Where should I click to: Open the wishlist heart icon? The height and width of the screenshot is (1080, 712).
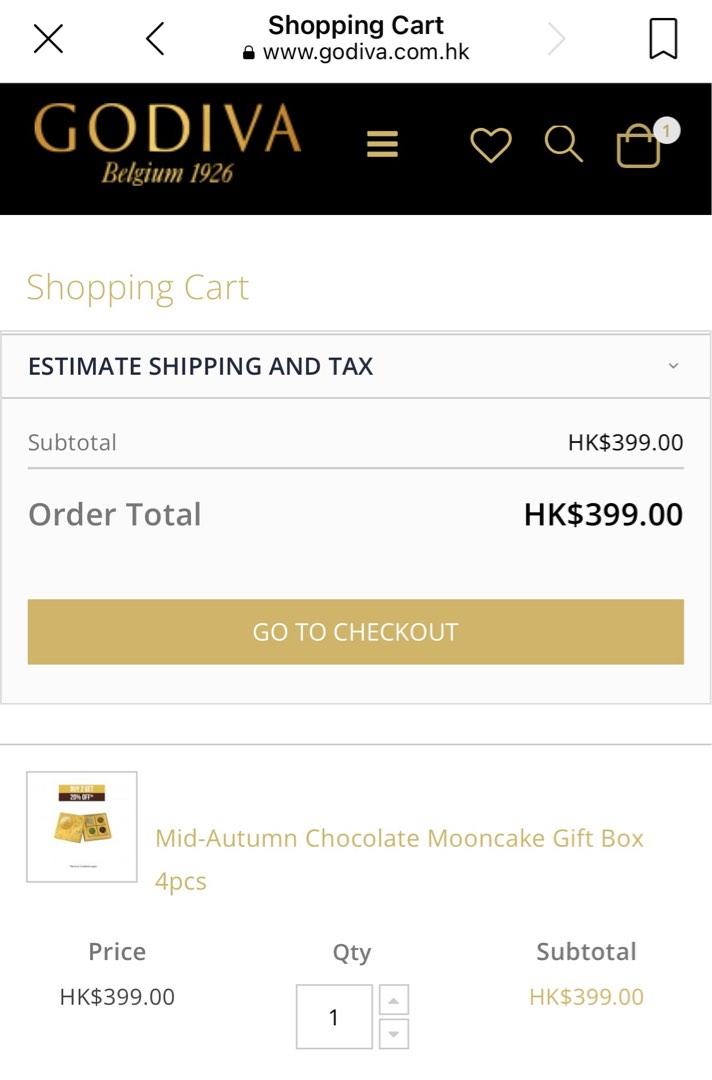(491, 146)
